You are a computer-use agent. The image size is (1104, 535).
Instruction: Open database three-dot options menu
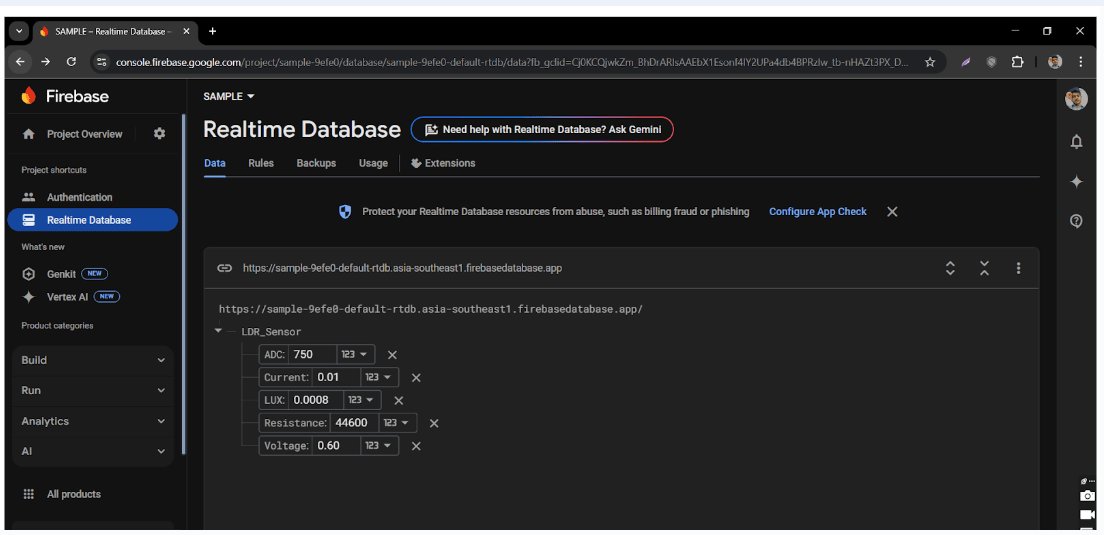(x=1018, y=268)
